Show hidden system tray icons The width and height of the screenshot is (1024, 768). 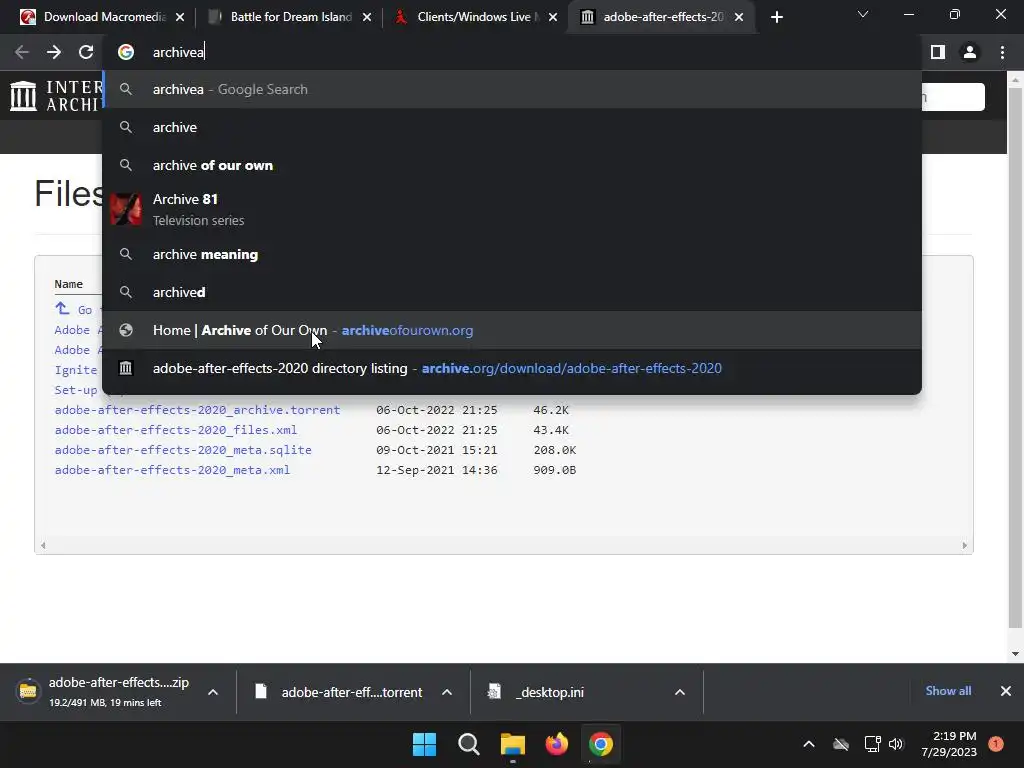[808, 744]
